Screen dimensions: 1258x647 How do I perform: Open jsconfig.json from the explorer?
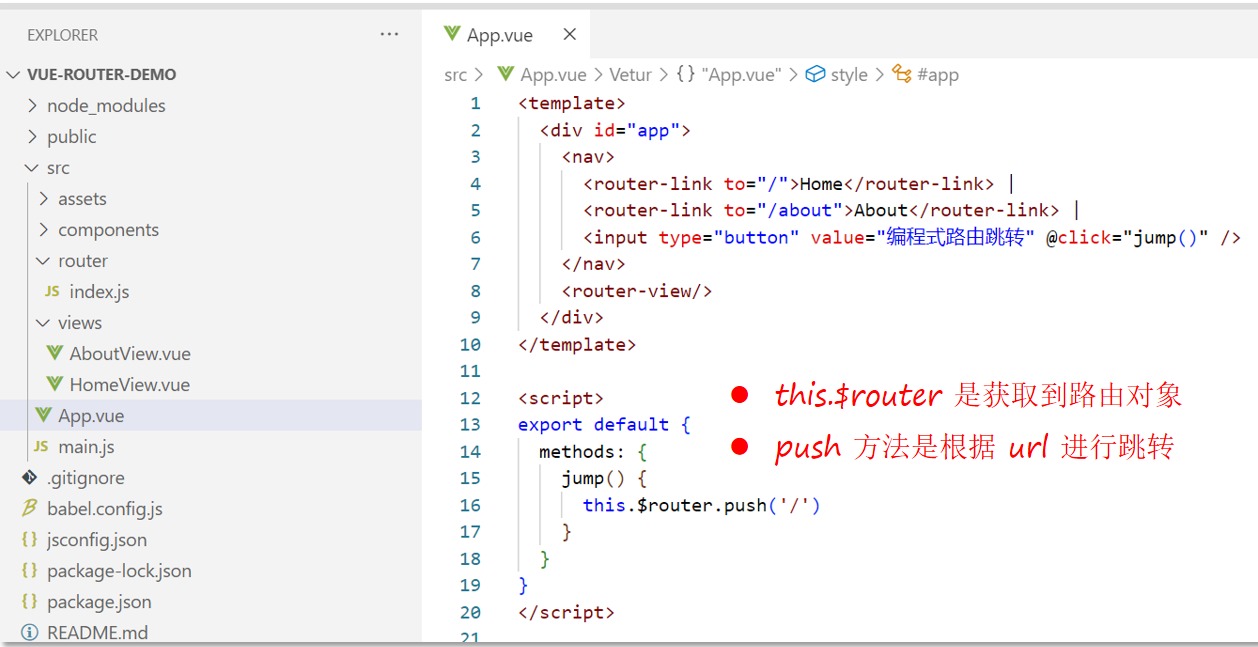pos(97,540)
